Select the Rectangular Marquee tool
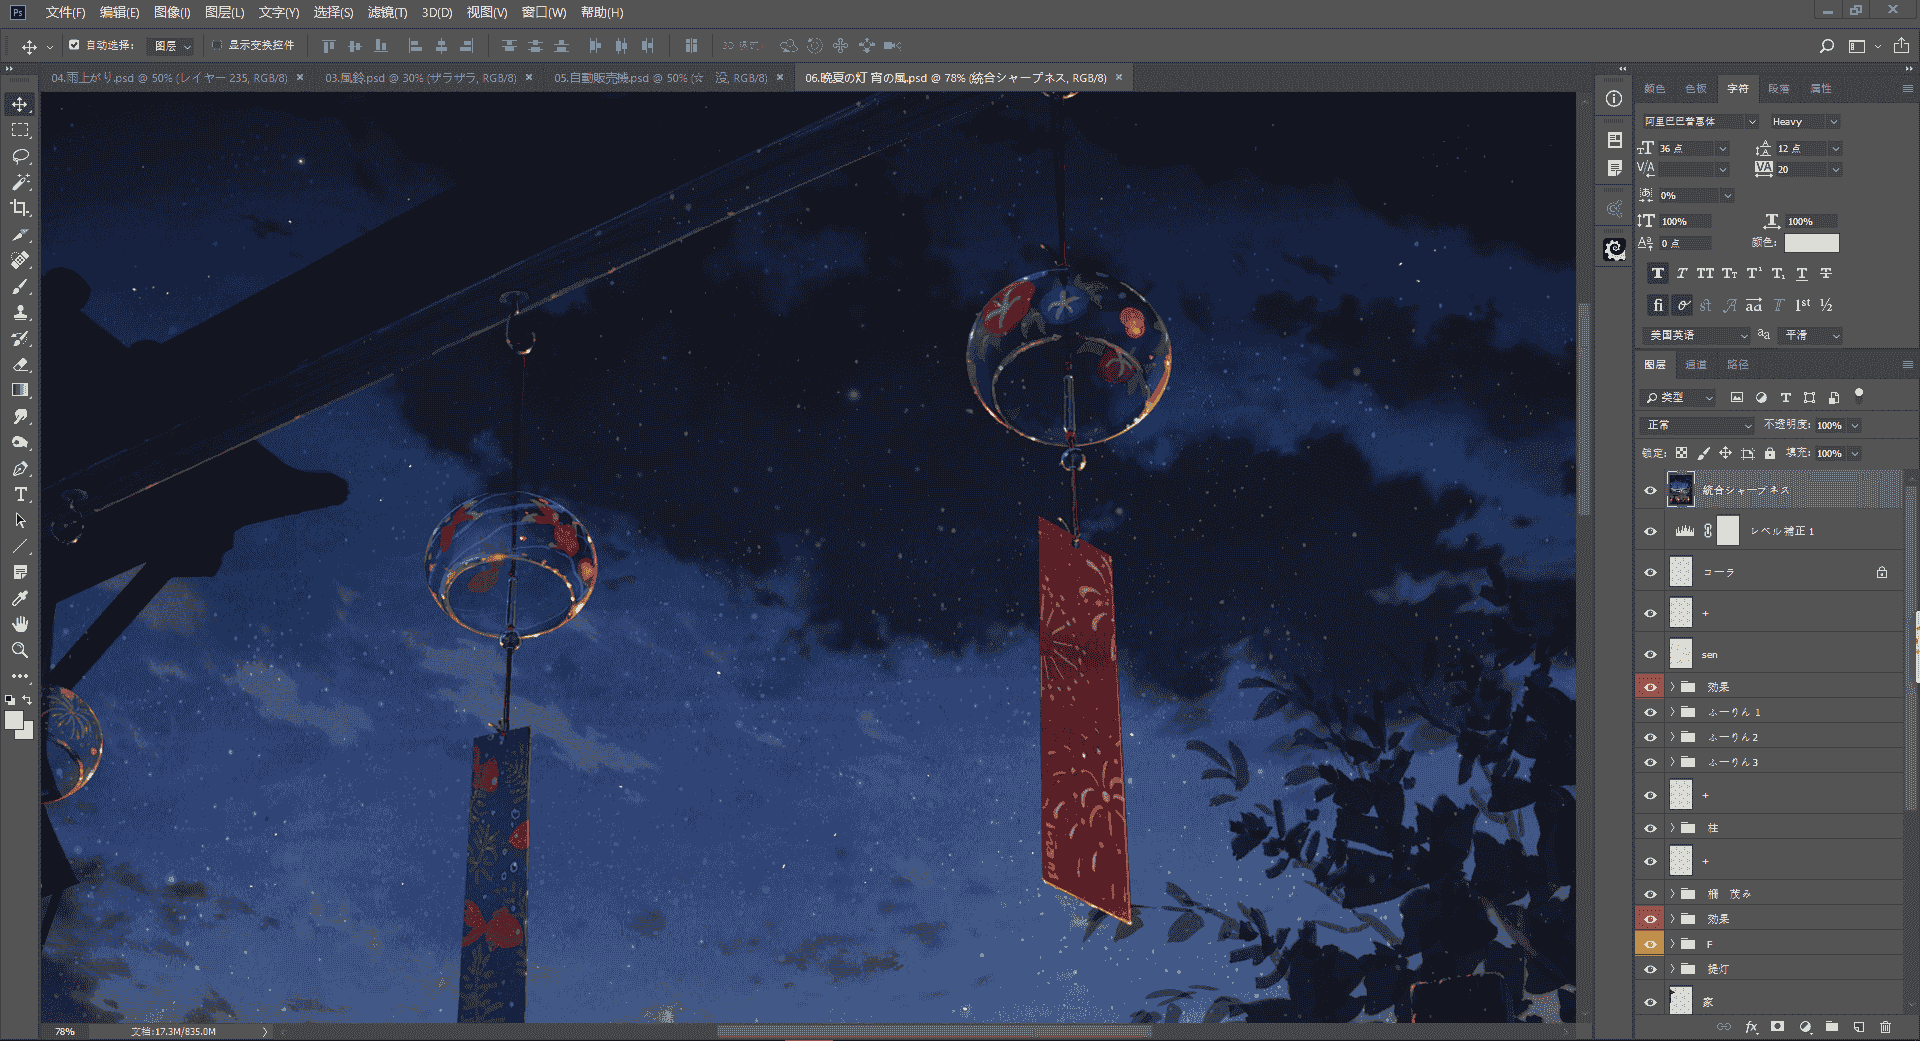1920x1041 pixels. (x=20, y=130)
